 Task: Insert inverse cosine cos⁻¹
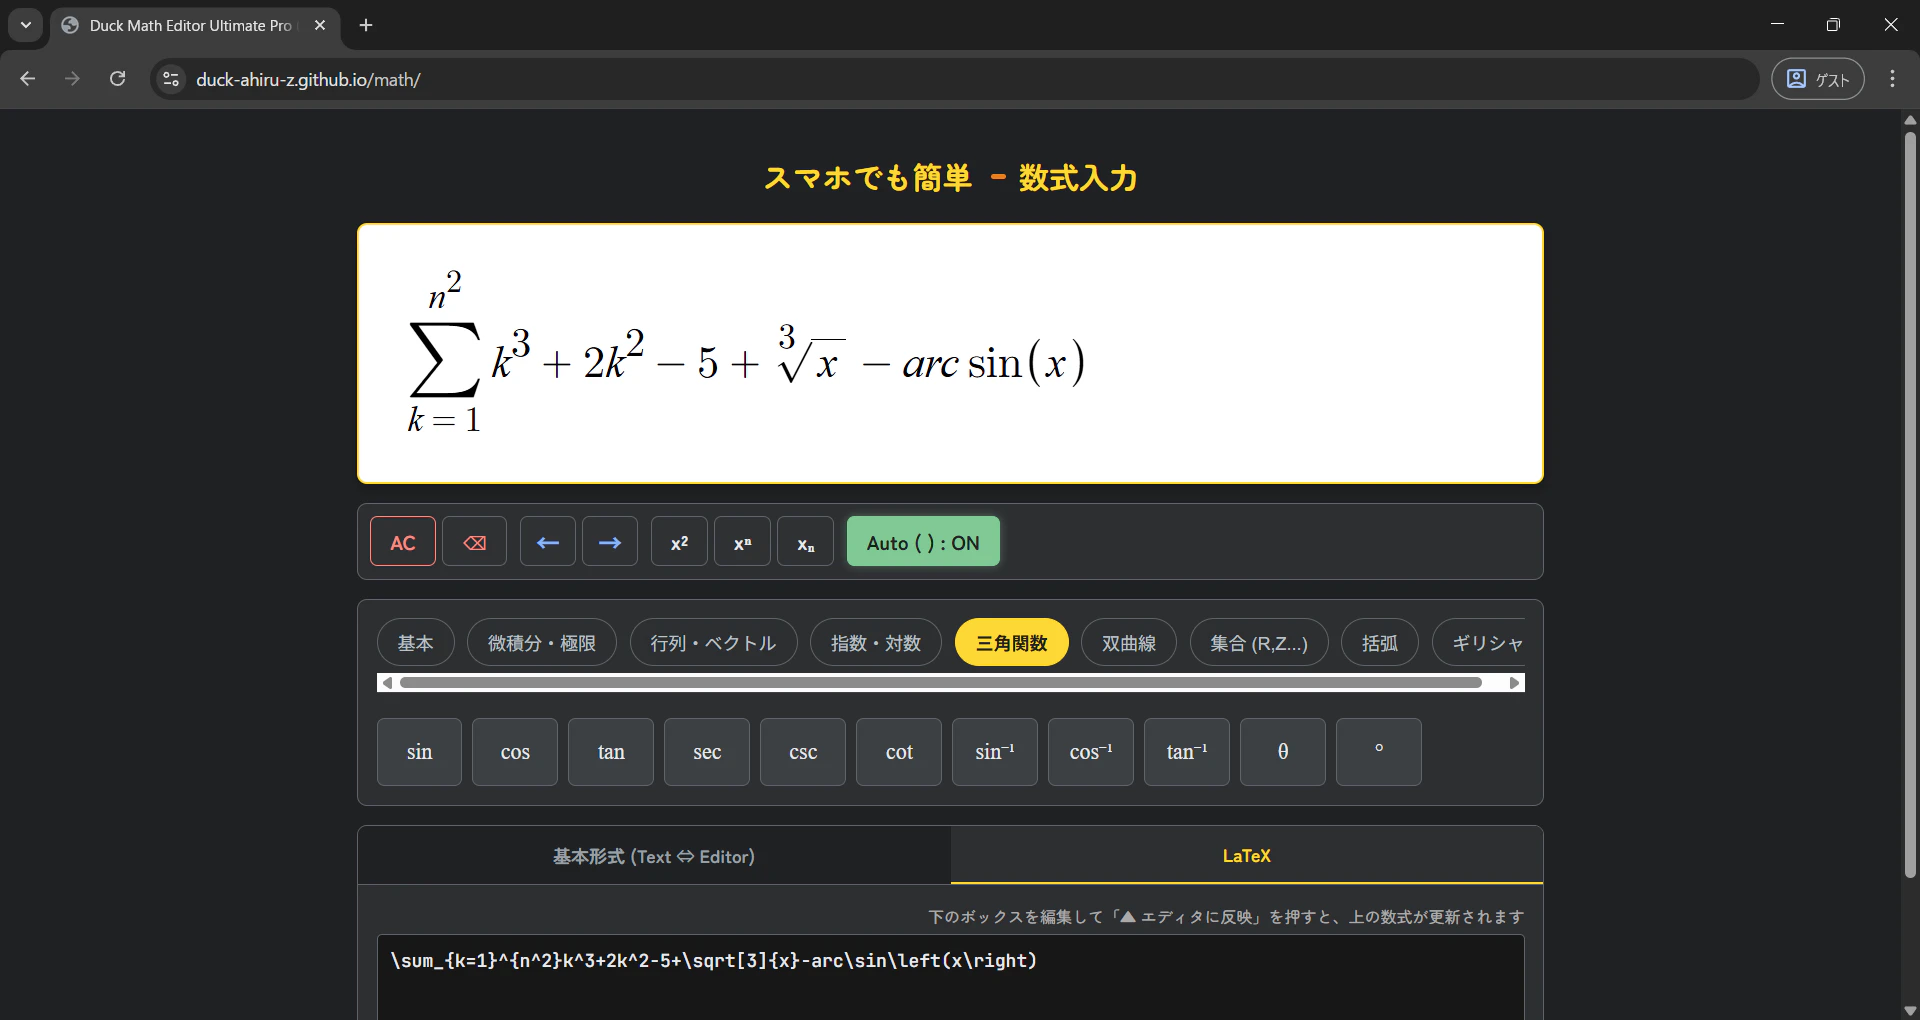point(1091,752)
